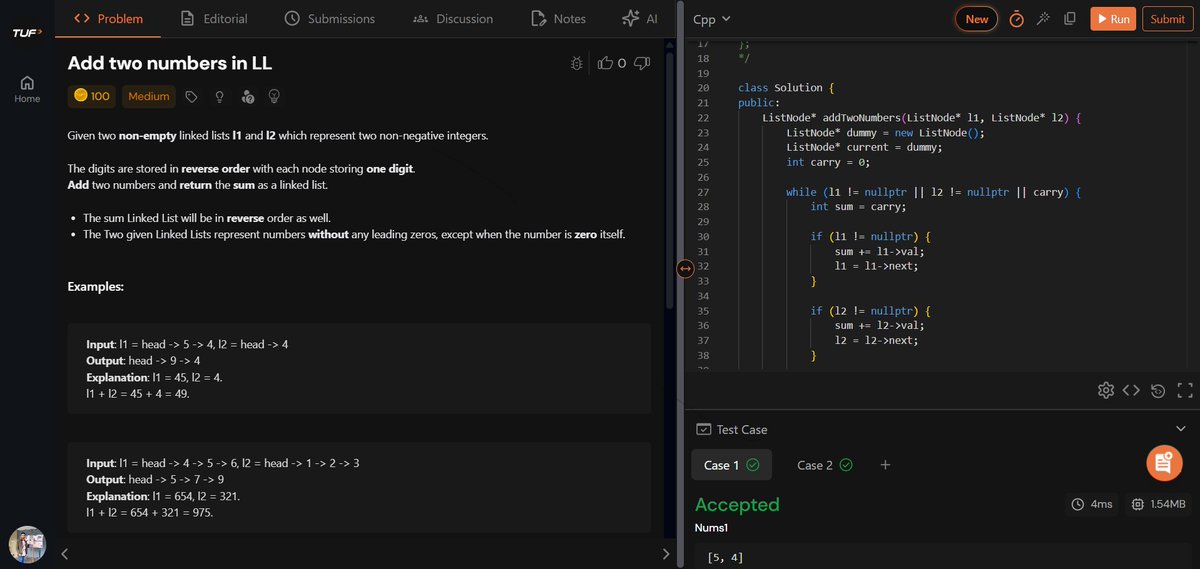This screenshot has height=569, width=1200.
Task: Click the 'Accepted' result text
Action: [737, 505]
